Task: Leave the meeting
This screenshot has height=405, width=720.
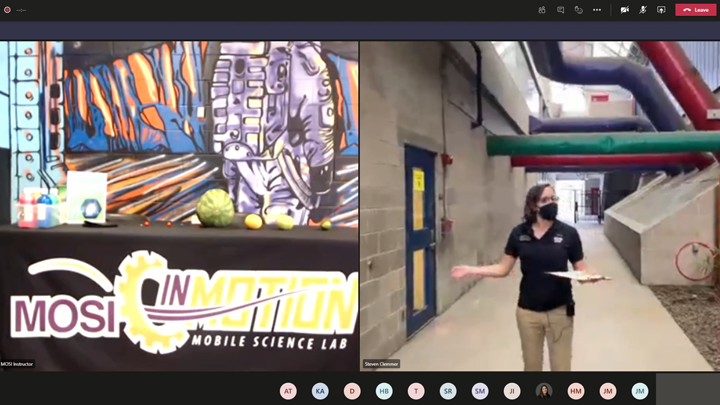Action: pyautogui.click(x=696, y=10)
